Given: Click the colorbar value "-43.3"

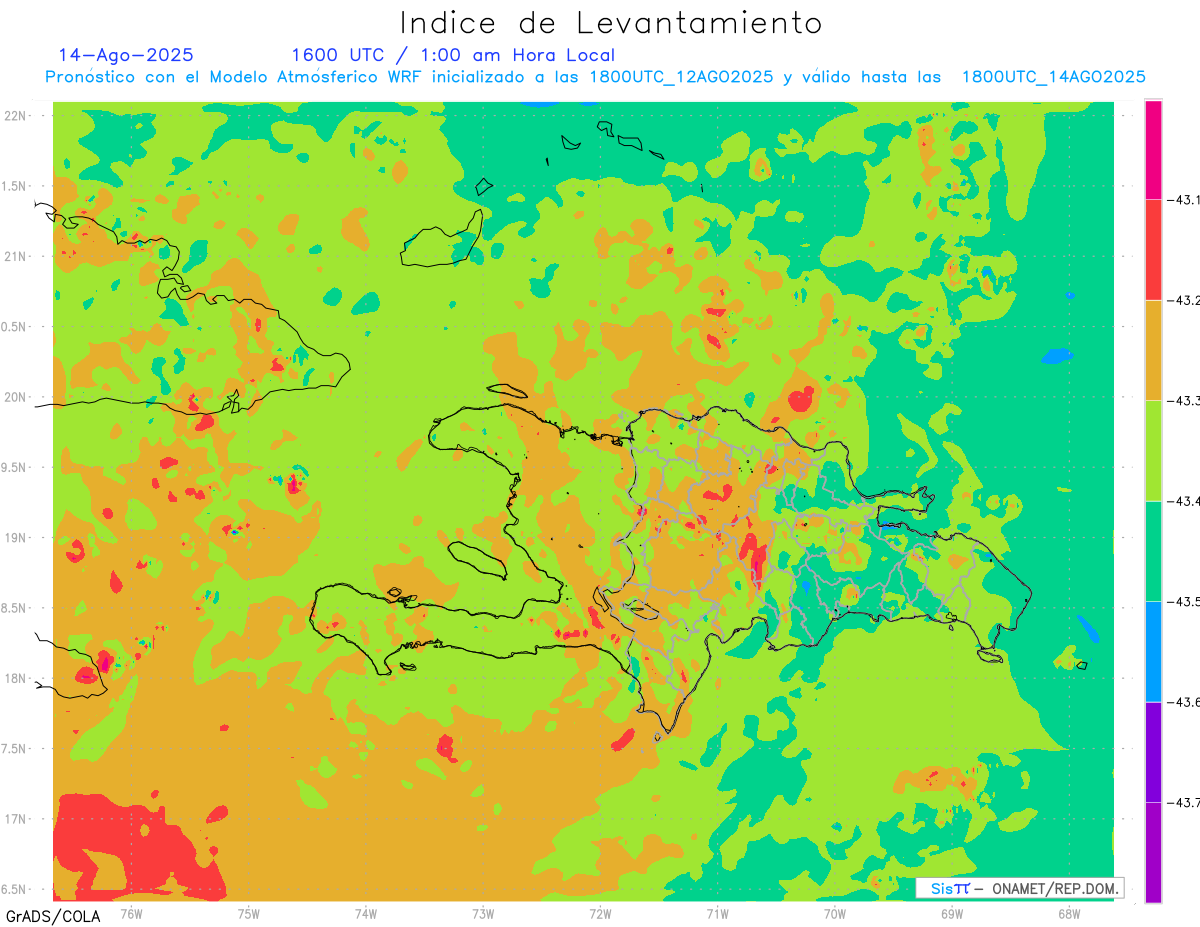Looking at the screenshot, I should click(1183, 400).
